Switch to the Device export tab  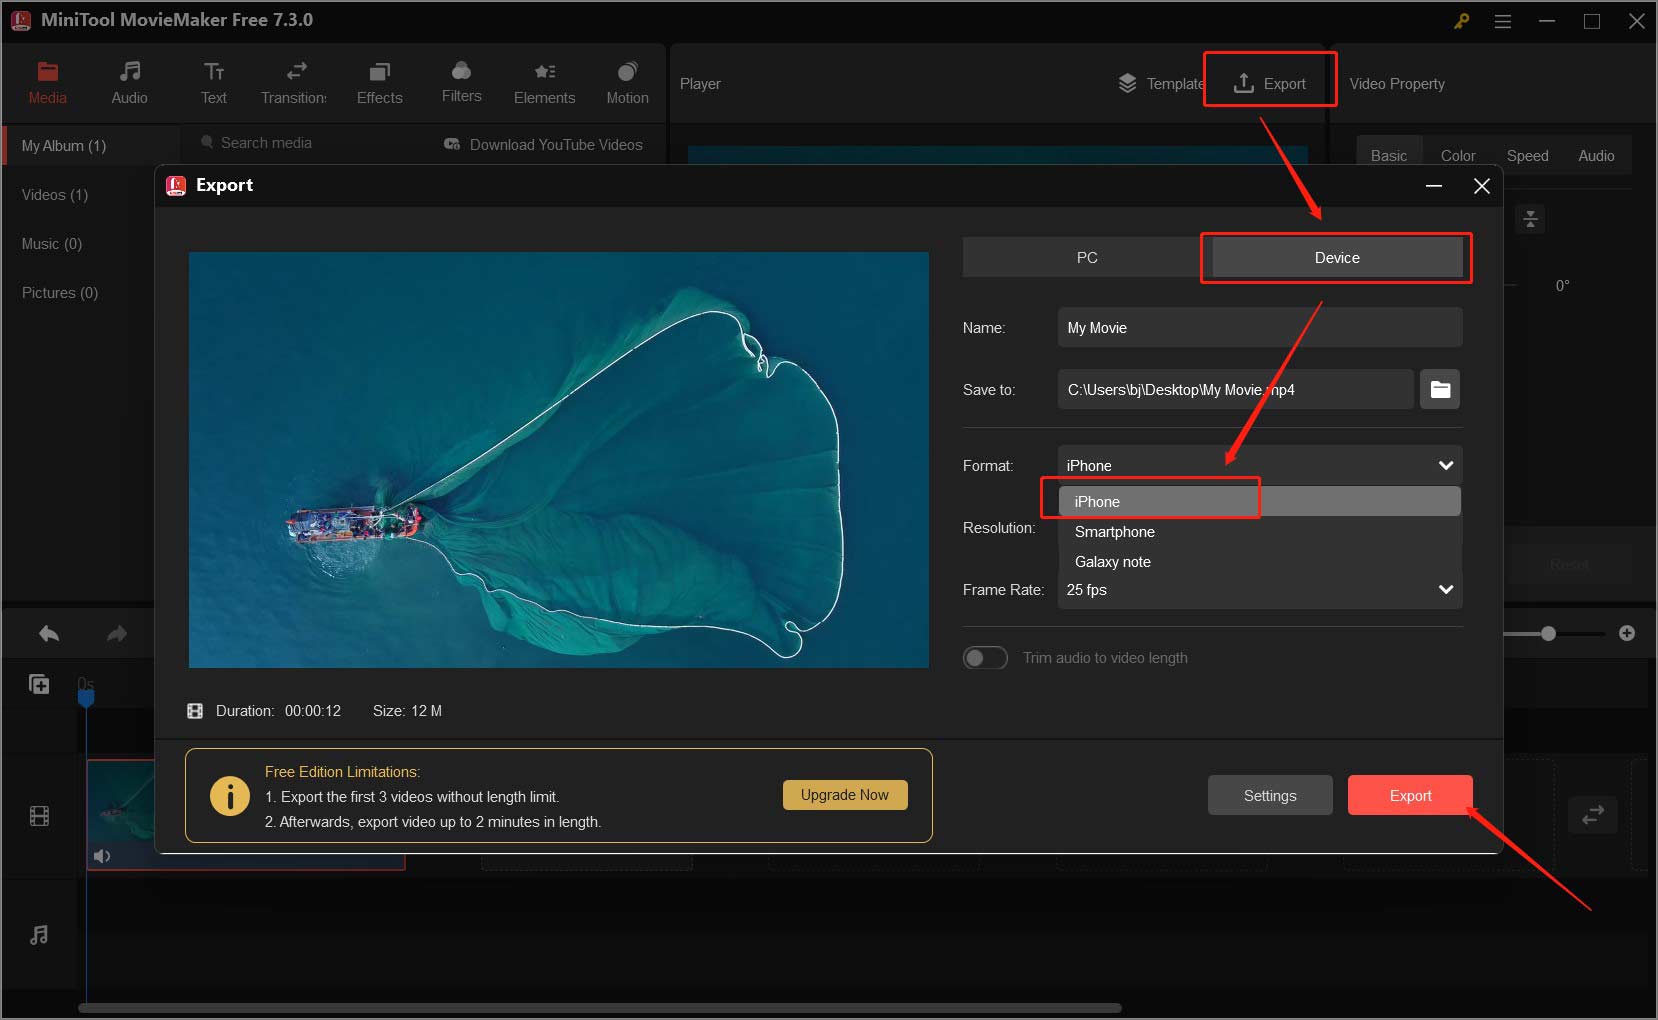pos(1337,257)
